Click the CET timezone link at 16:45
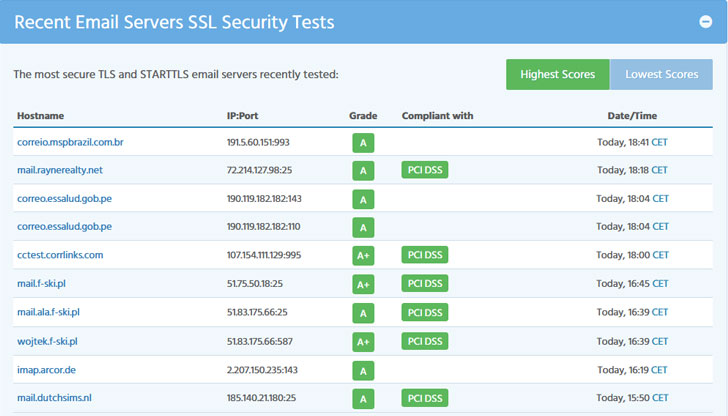The image size is (728, 416). pyautogui.click(x=659, y=284)
